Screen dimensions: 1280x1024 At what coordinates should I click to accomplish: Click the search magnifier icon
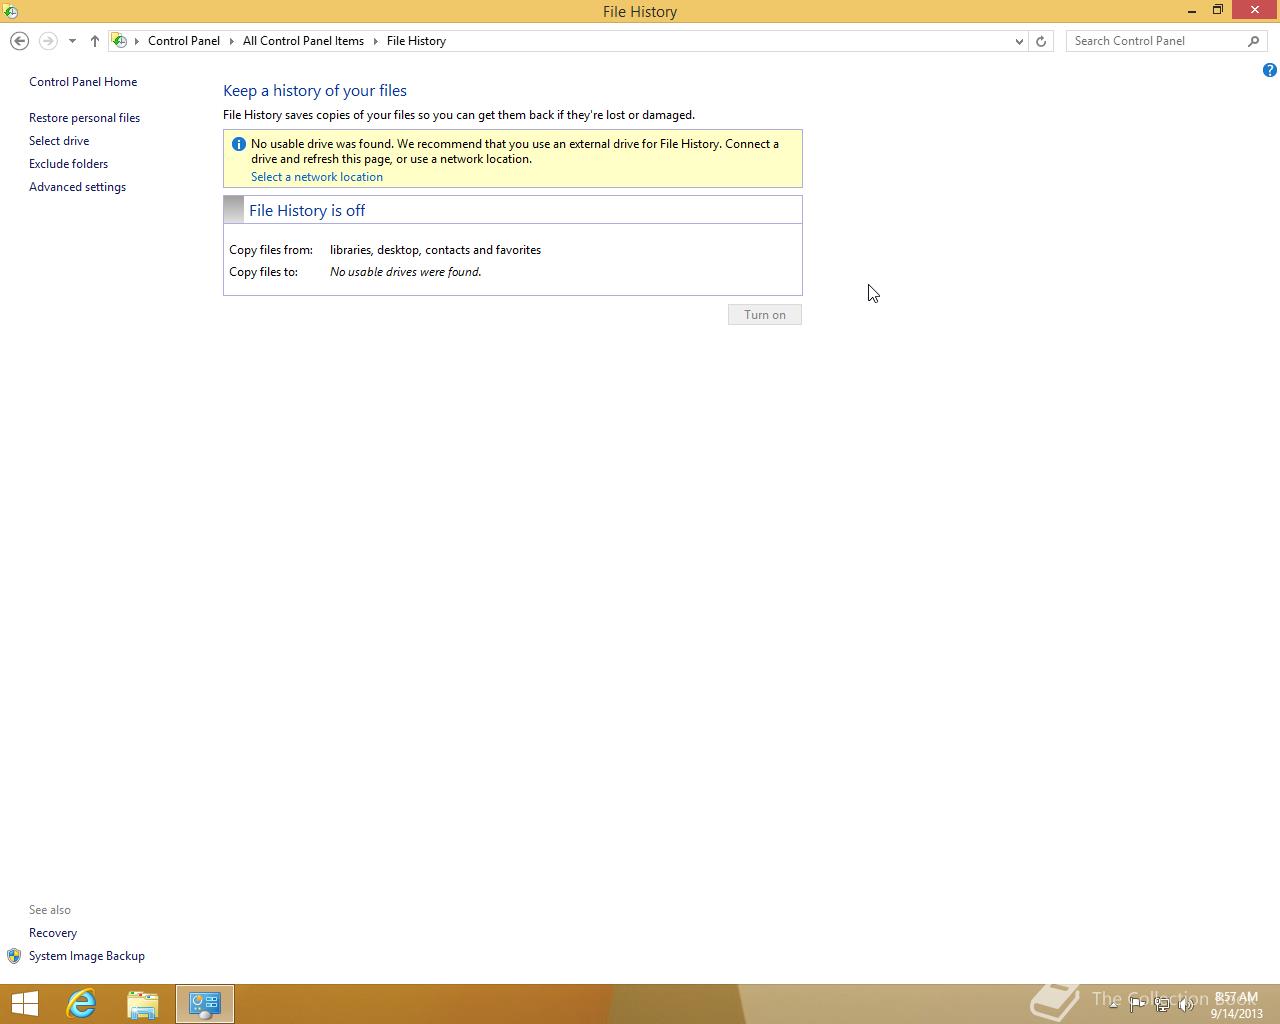pos(1254,41)
